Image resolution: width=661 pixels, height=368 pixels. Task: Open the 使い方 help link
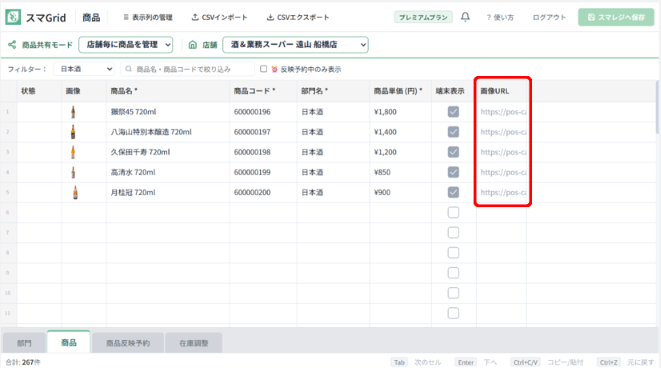(x=500, y=17)
